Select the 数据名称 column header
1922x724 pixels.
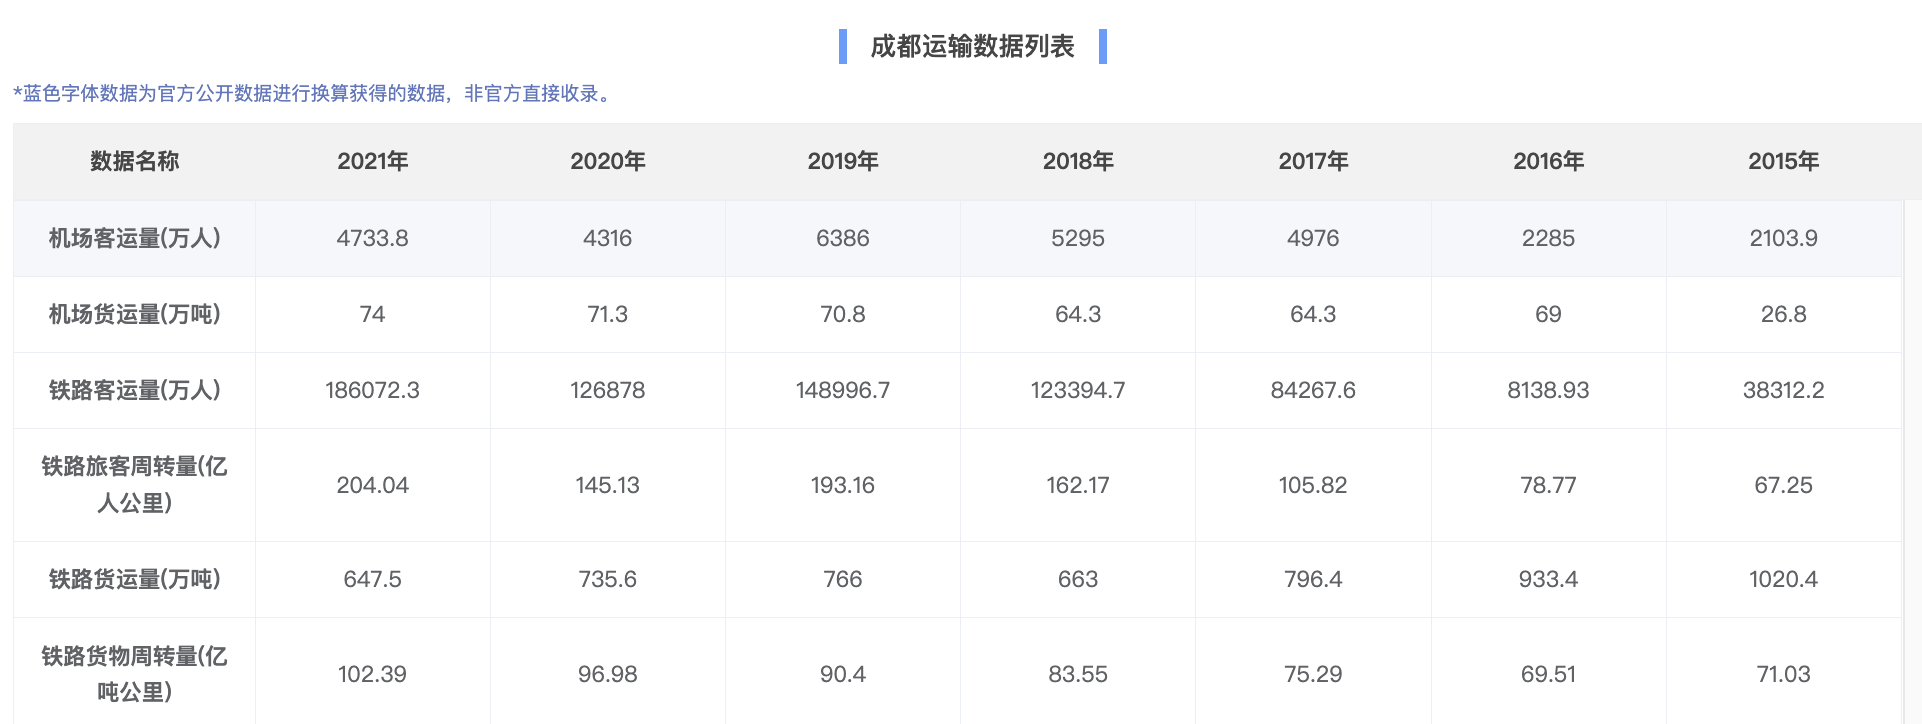coord(135,161)
